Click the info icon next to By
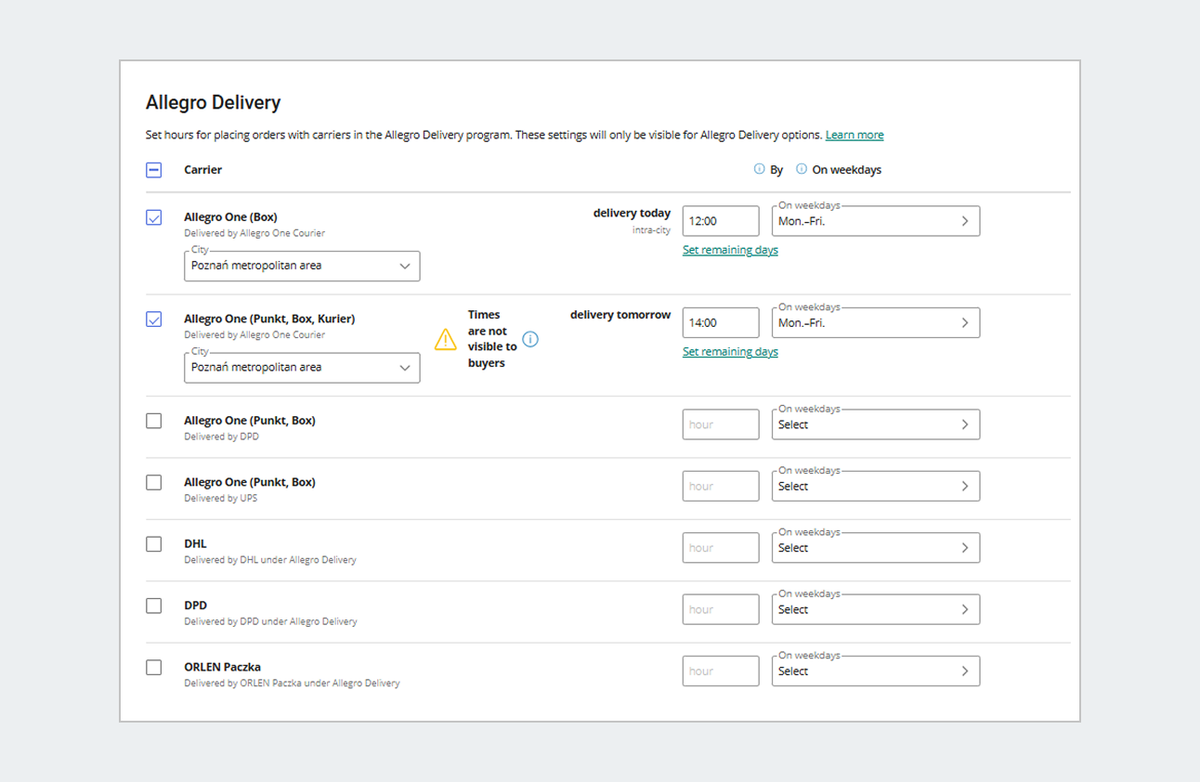 759,170
